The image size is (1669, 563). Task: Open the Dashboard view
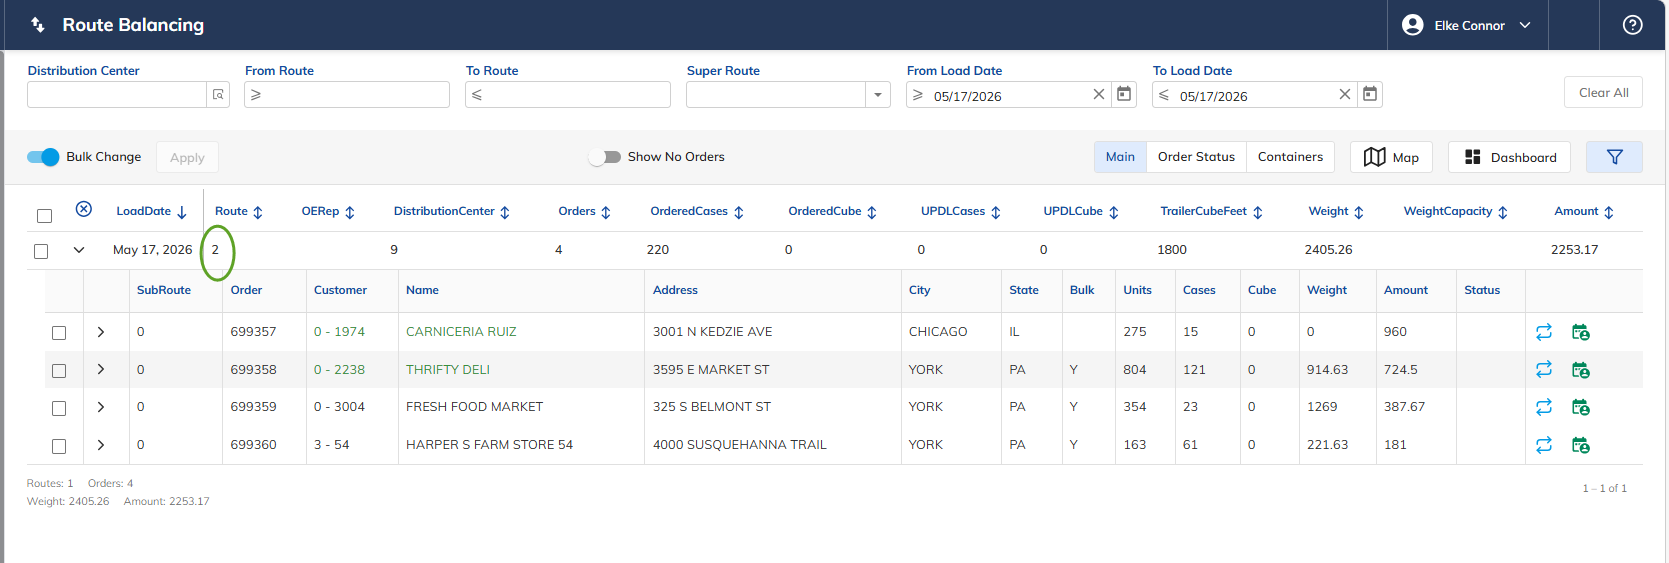[x=1509, y=157]
